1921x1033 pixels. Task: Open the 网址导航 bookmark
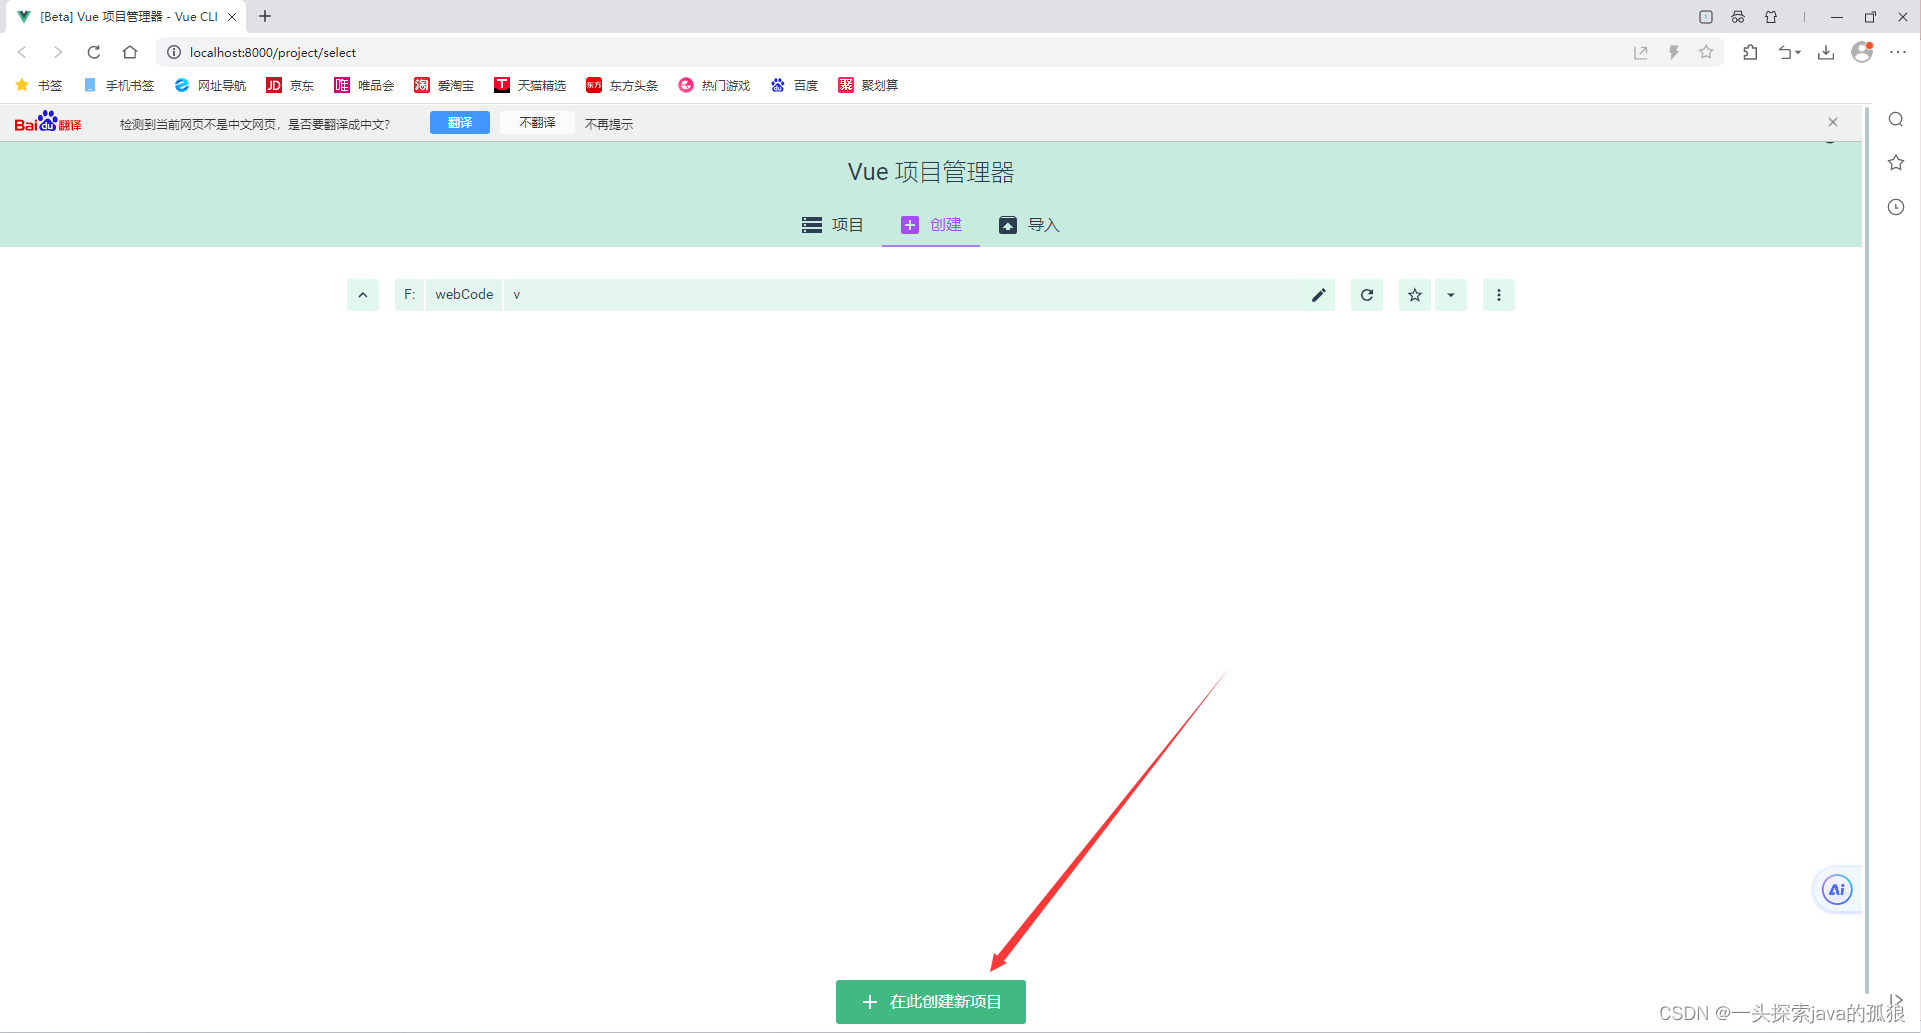click(x=210, y=85)
